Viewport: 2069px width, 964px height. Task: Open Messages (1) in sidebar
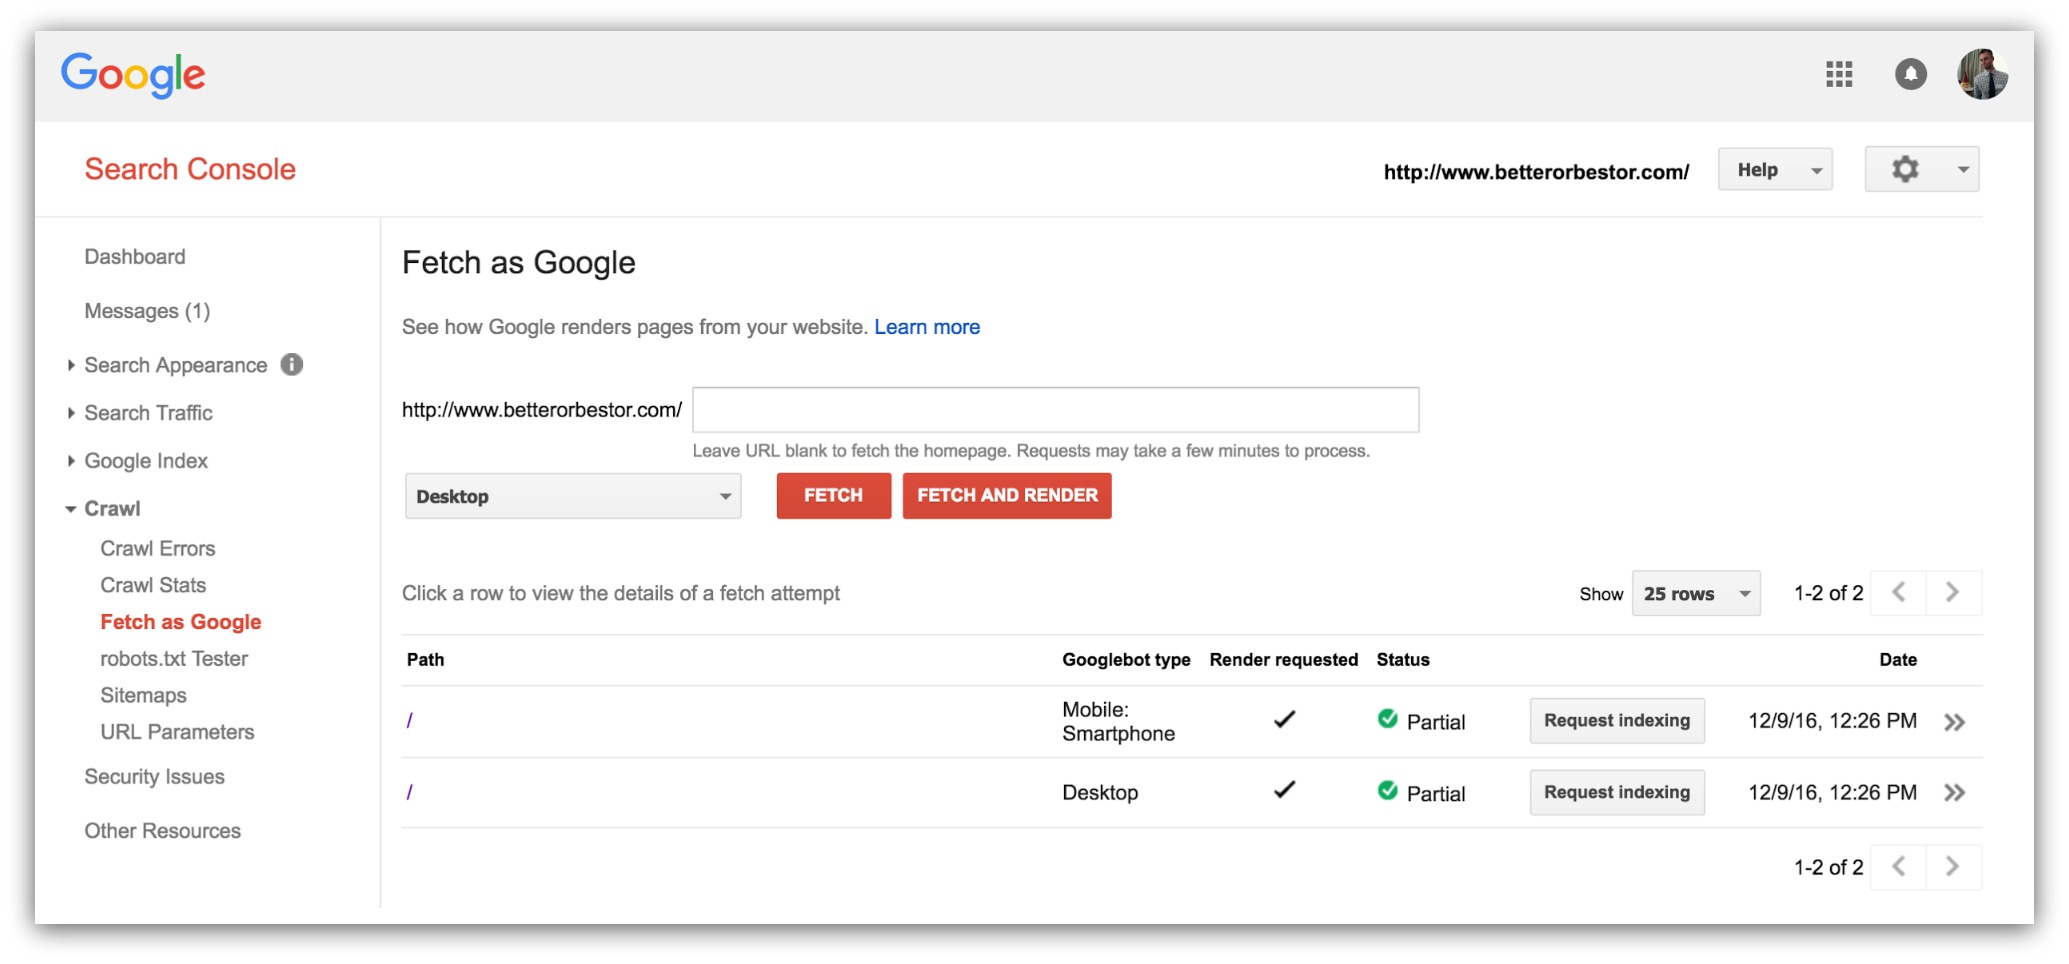147,311
